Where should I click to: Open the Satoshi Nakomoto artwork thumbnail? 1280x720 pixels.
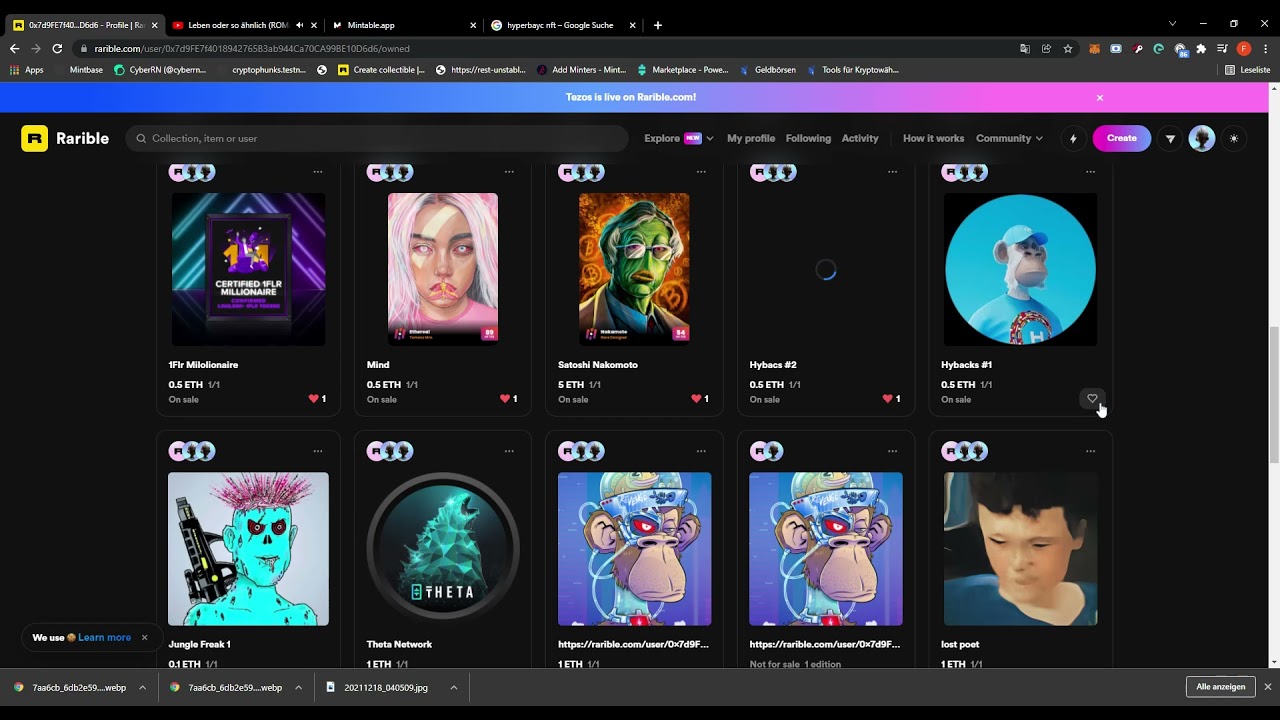tap(634, 269)
